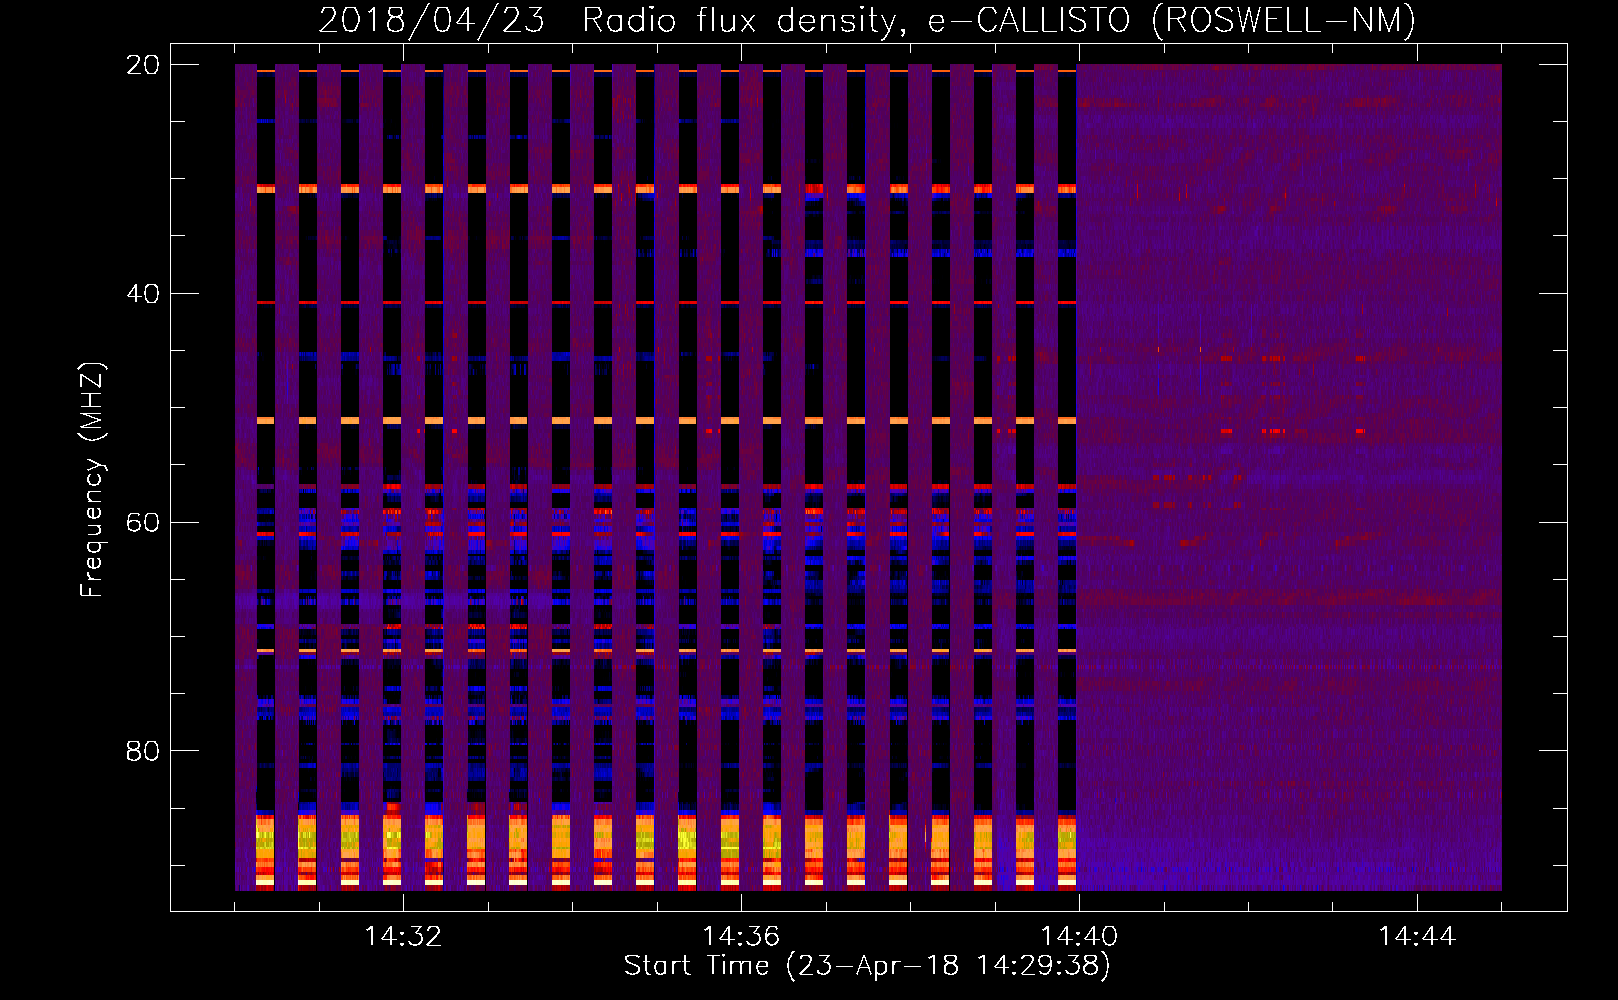1618x1000 pixels.
Task: Click the Frequency (MHZ) y-axis label
Action: point(92,480)
